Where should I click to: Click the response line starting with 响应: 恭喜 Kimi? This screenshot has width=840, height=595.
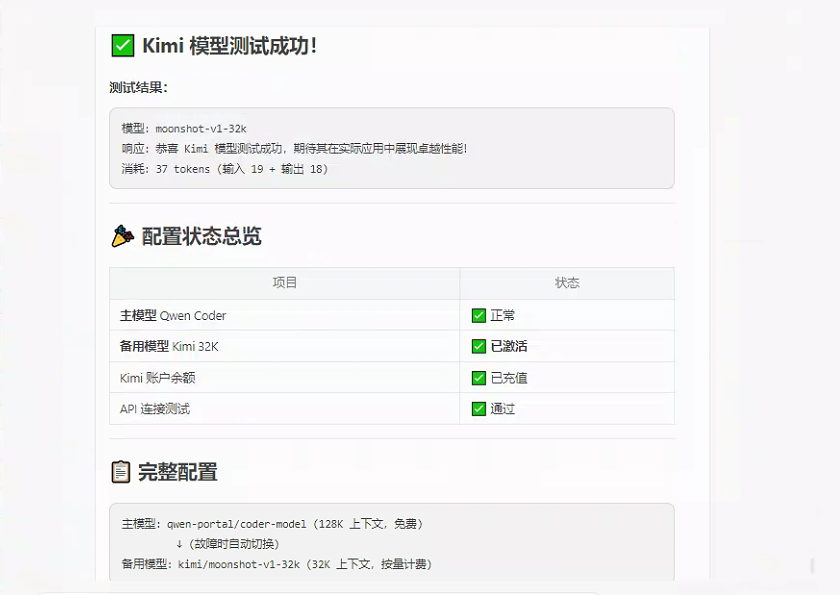pyautogui.click(x=294, y=148)
